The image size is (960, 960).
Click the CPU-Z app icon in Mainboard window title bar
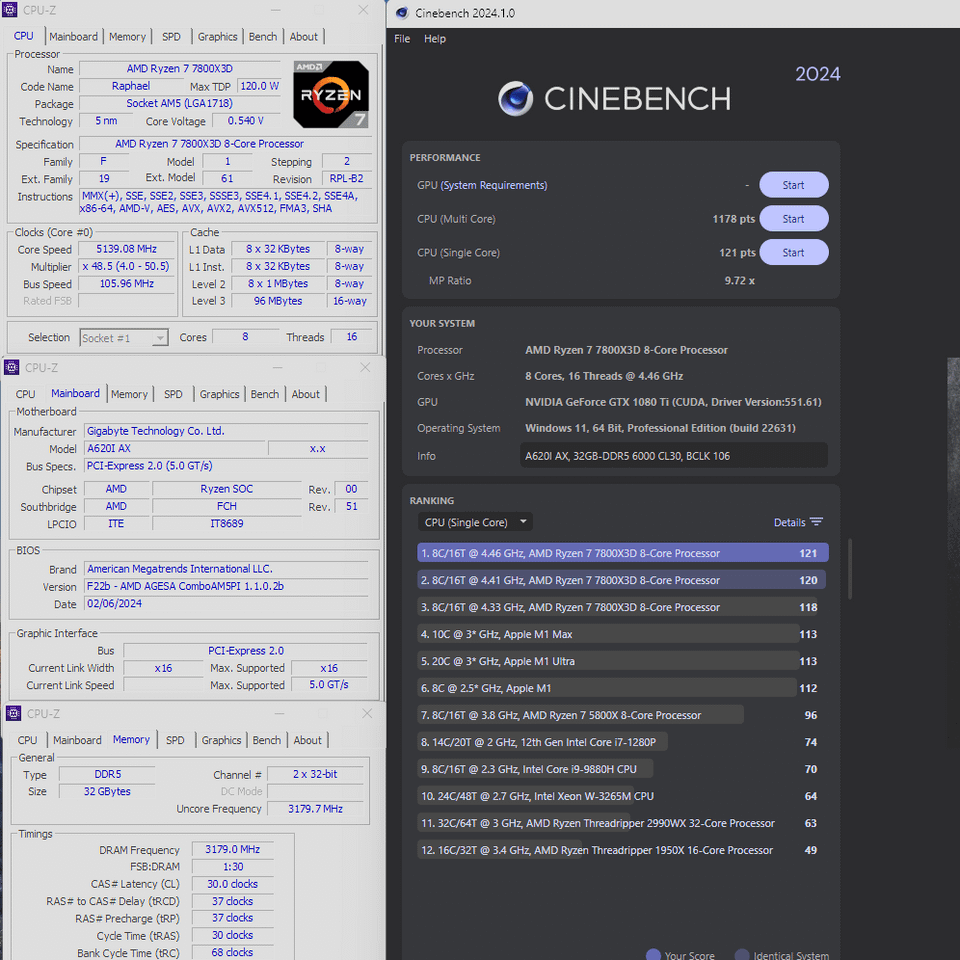[x=12, y=367]
